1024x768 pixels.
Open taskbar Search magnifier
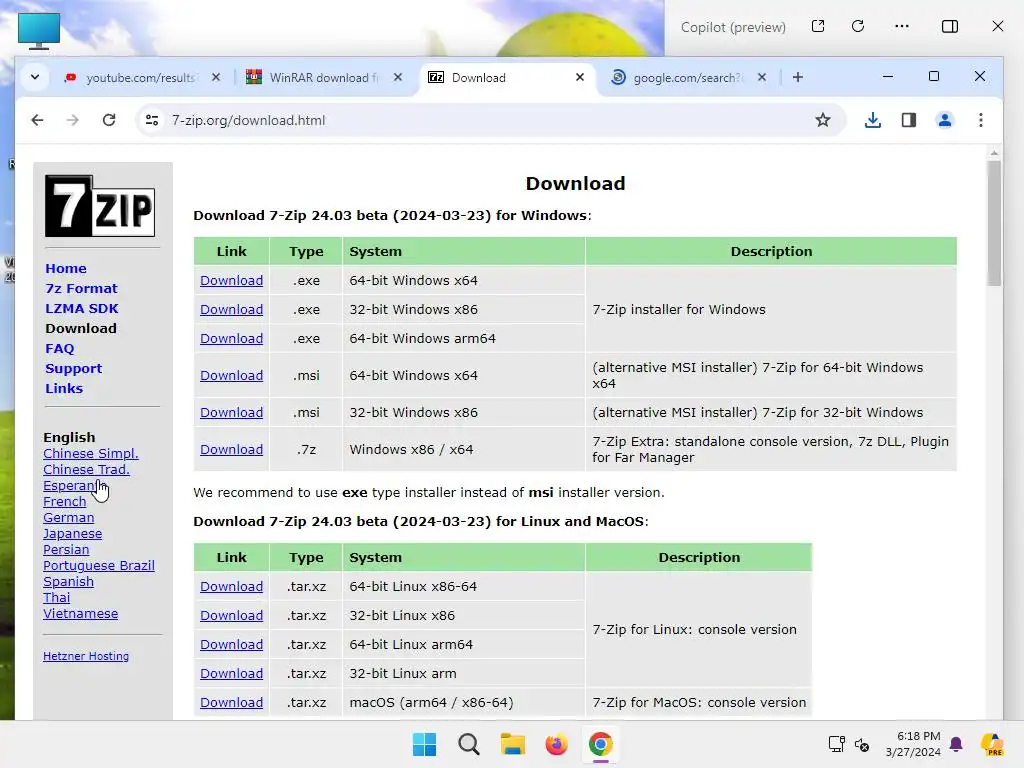[468, 744]
